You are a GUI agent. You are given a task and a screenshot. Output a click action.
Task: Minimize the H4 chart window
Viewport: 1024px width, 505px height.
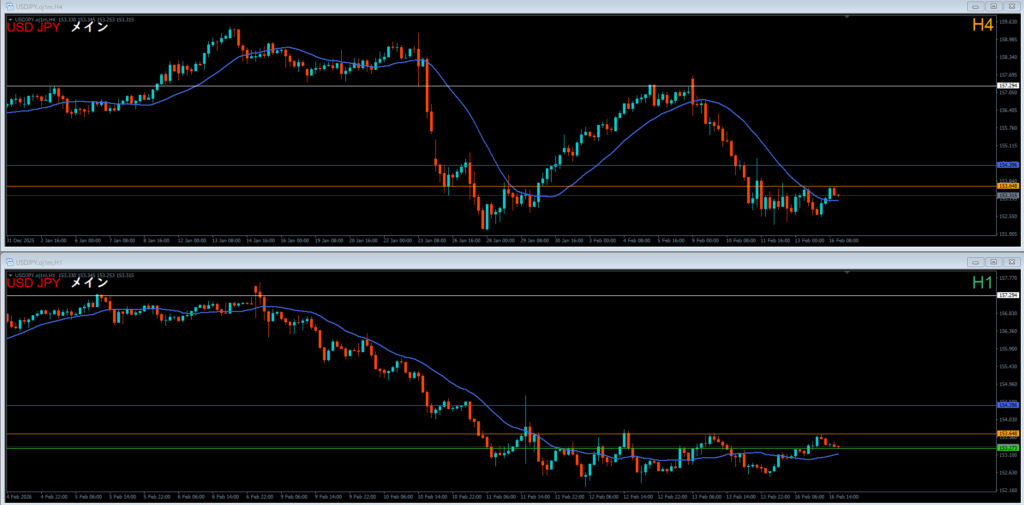[973, 6]
